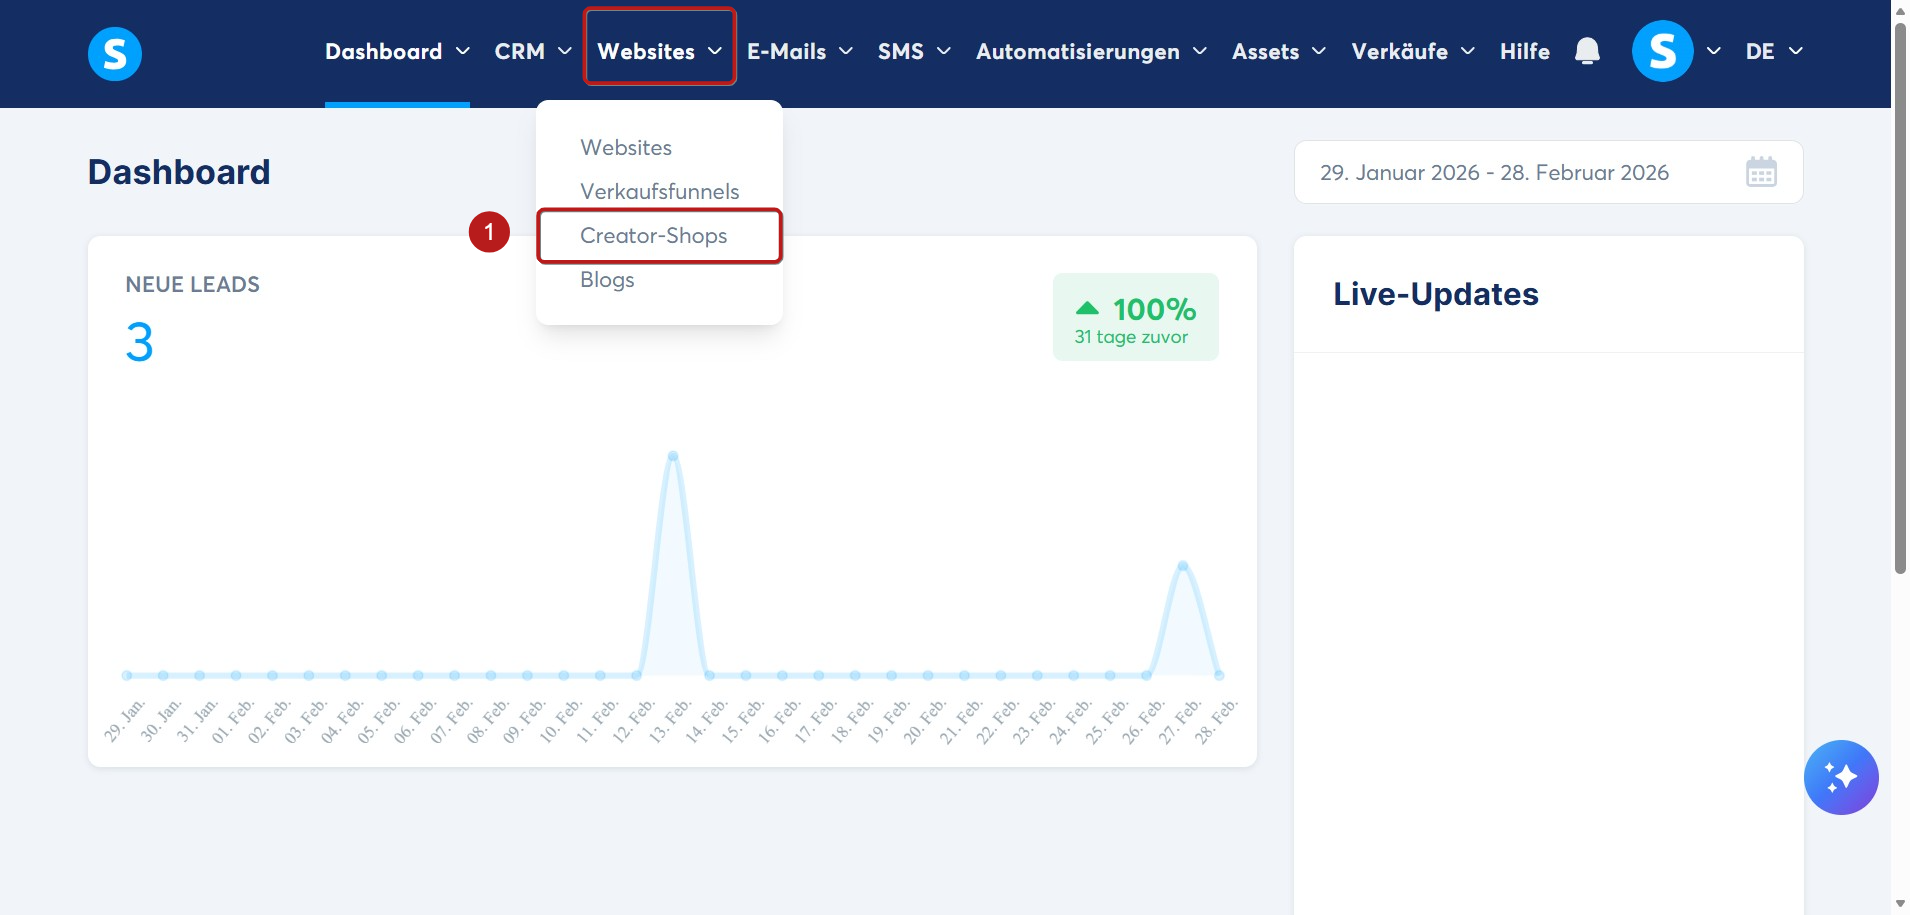Expand the SMS dropdown chevron
Screen dimensions: 1910x915
(x=944, y=51)
